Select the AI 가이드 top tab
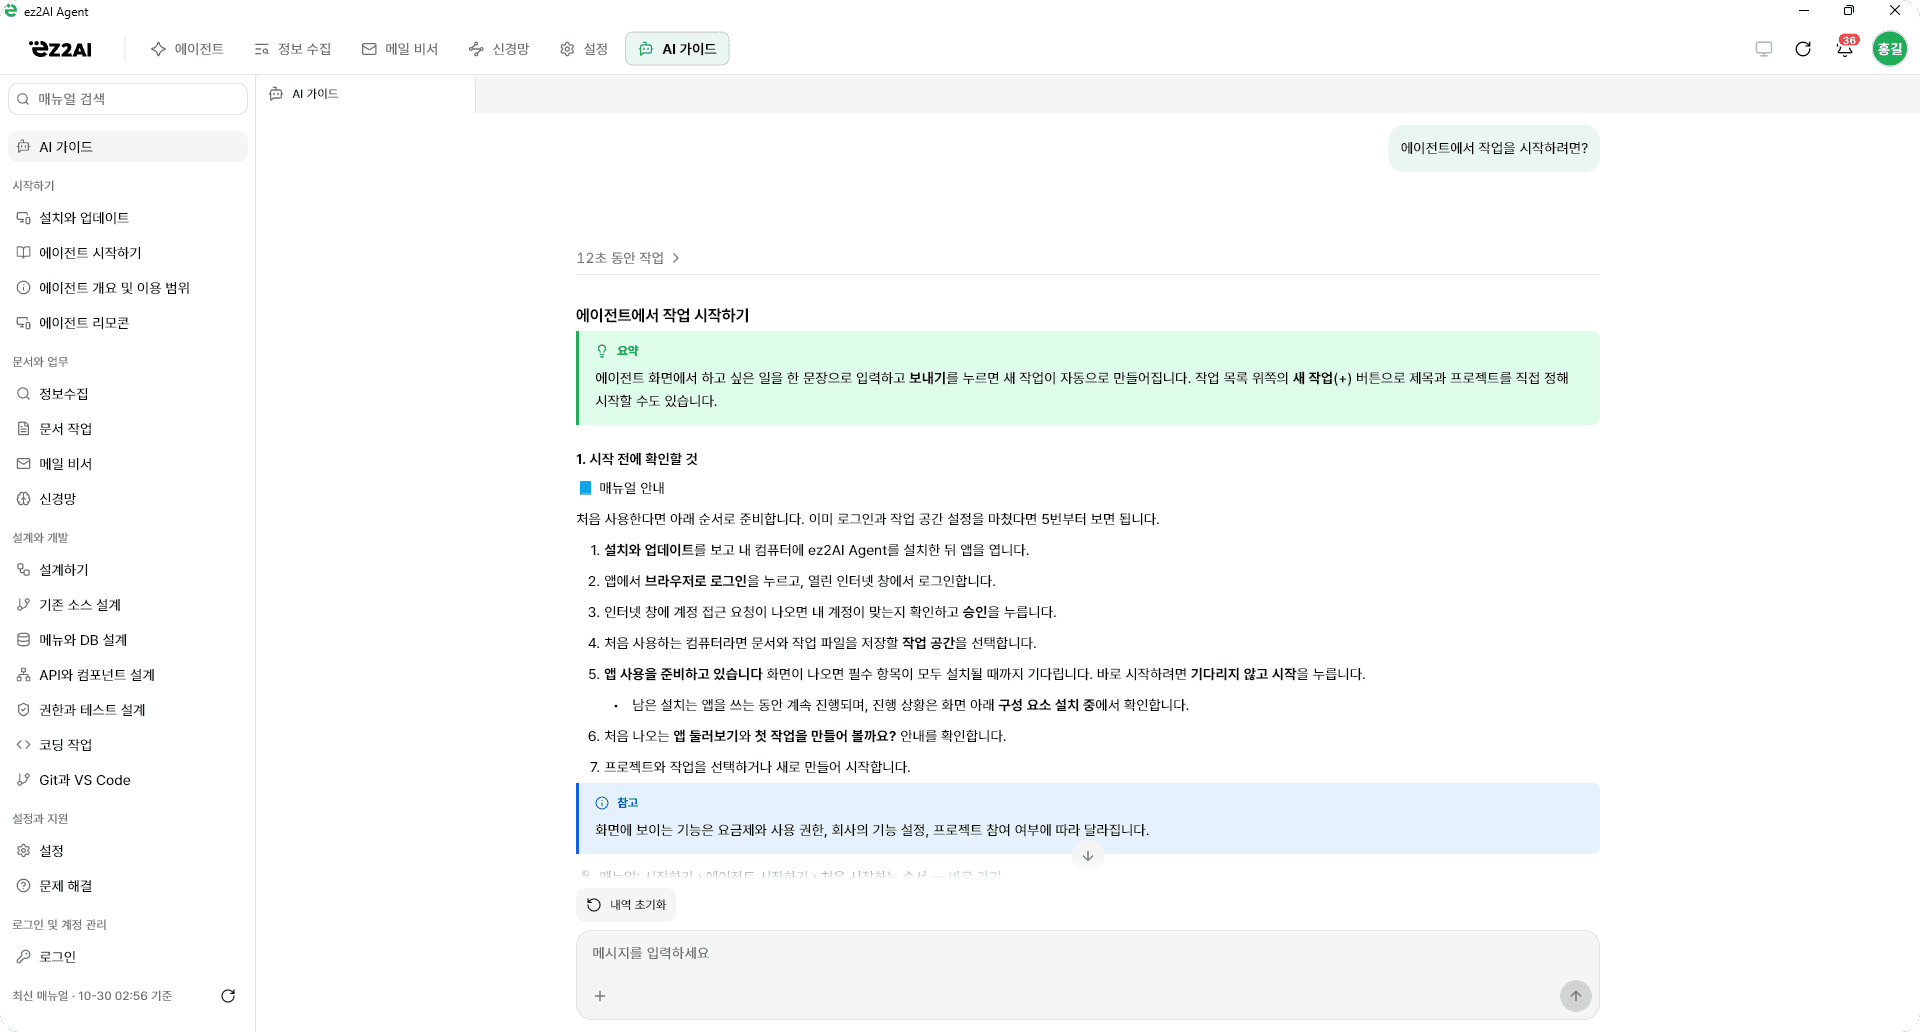The width and height of the screenshot is (1920, 1032). click(x=677, y=49)
